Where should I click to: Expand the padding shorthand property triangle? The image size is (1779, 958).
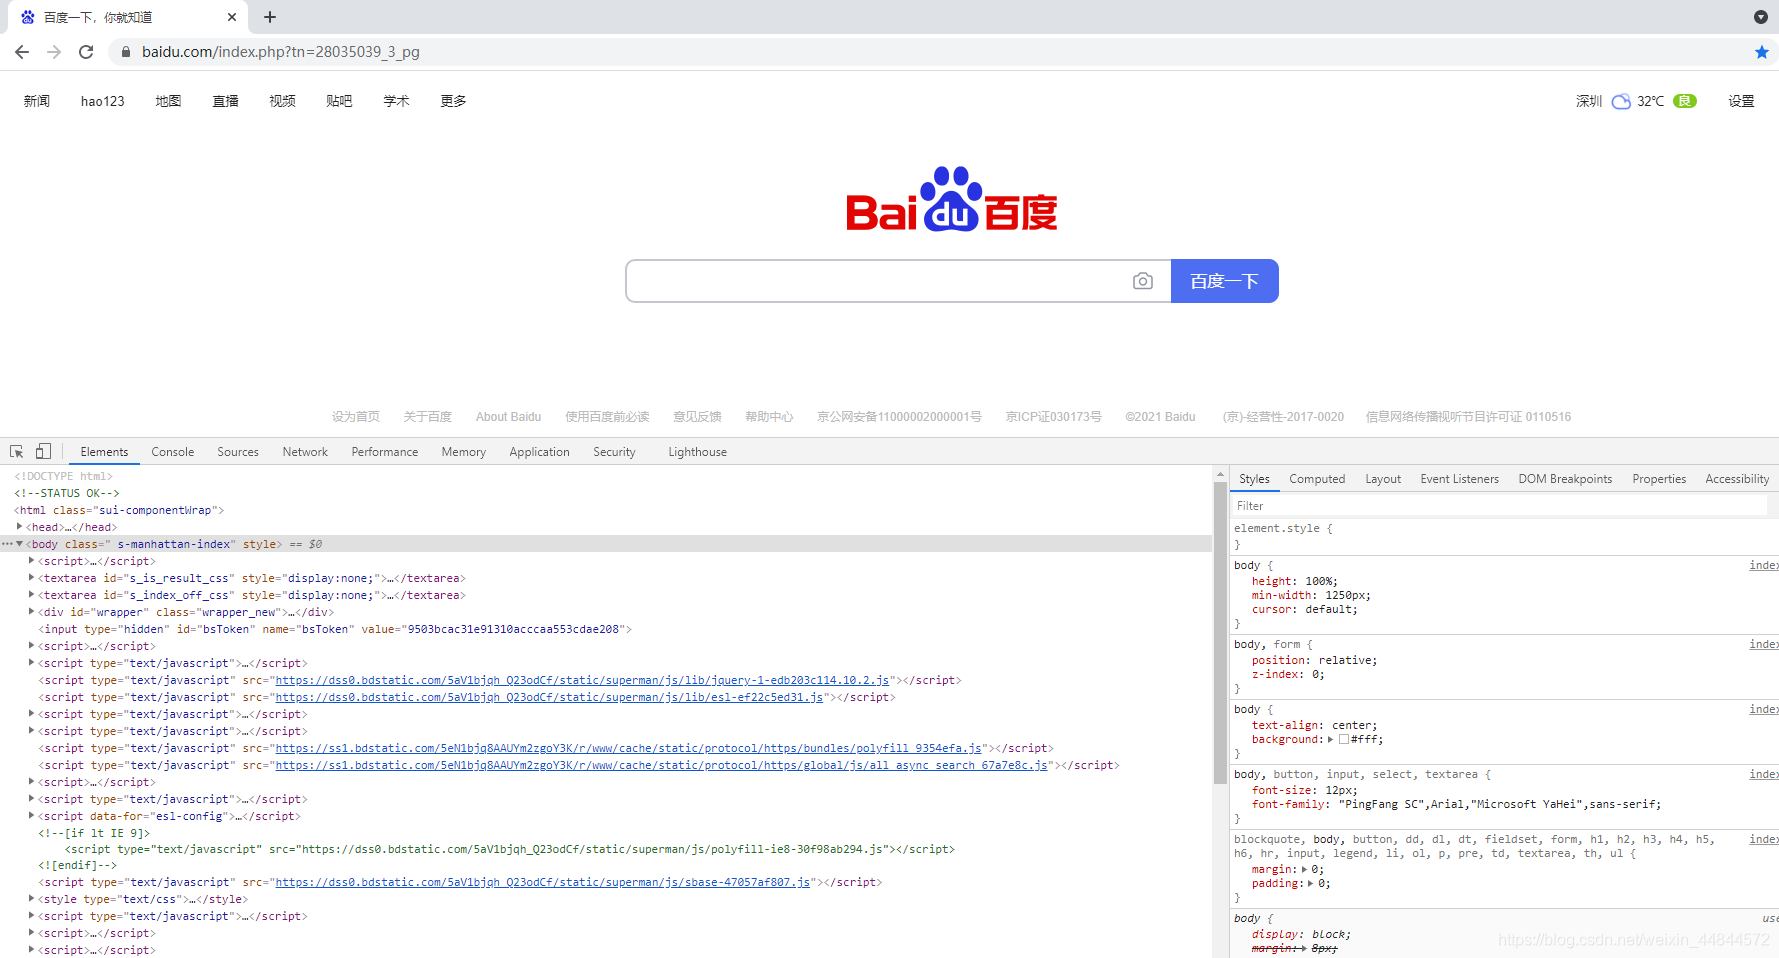point(1310,884)
